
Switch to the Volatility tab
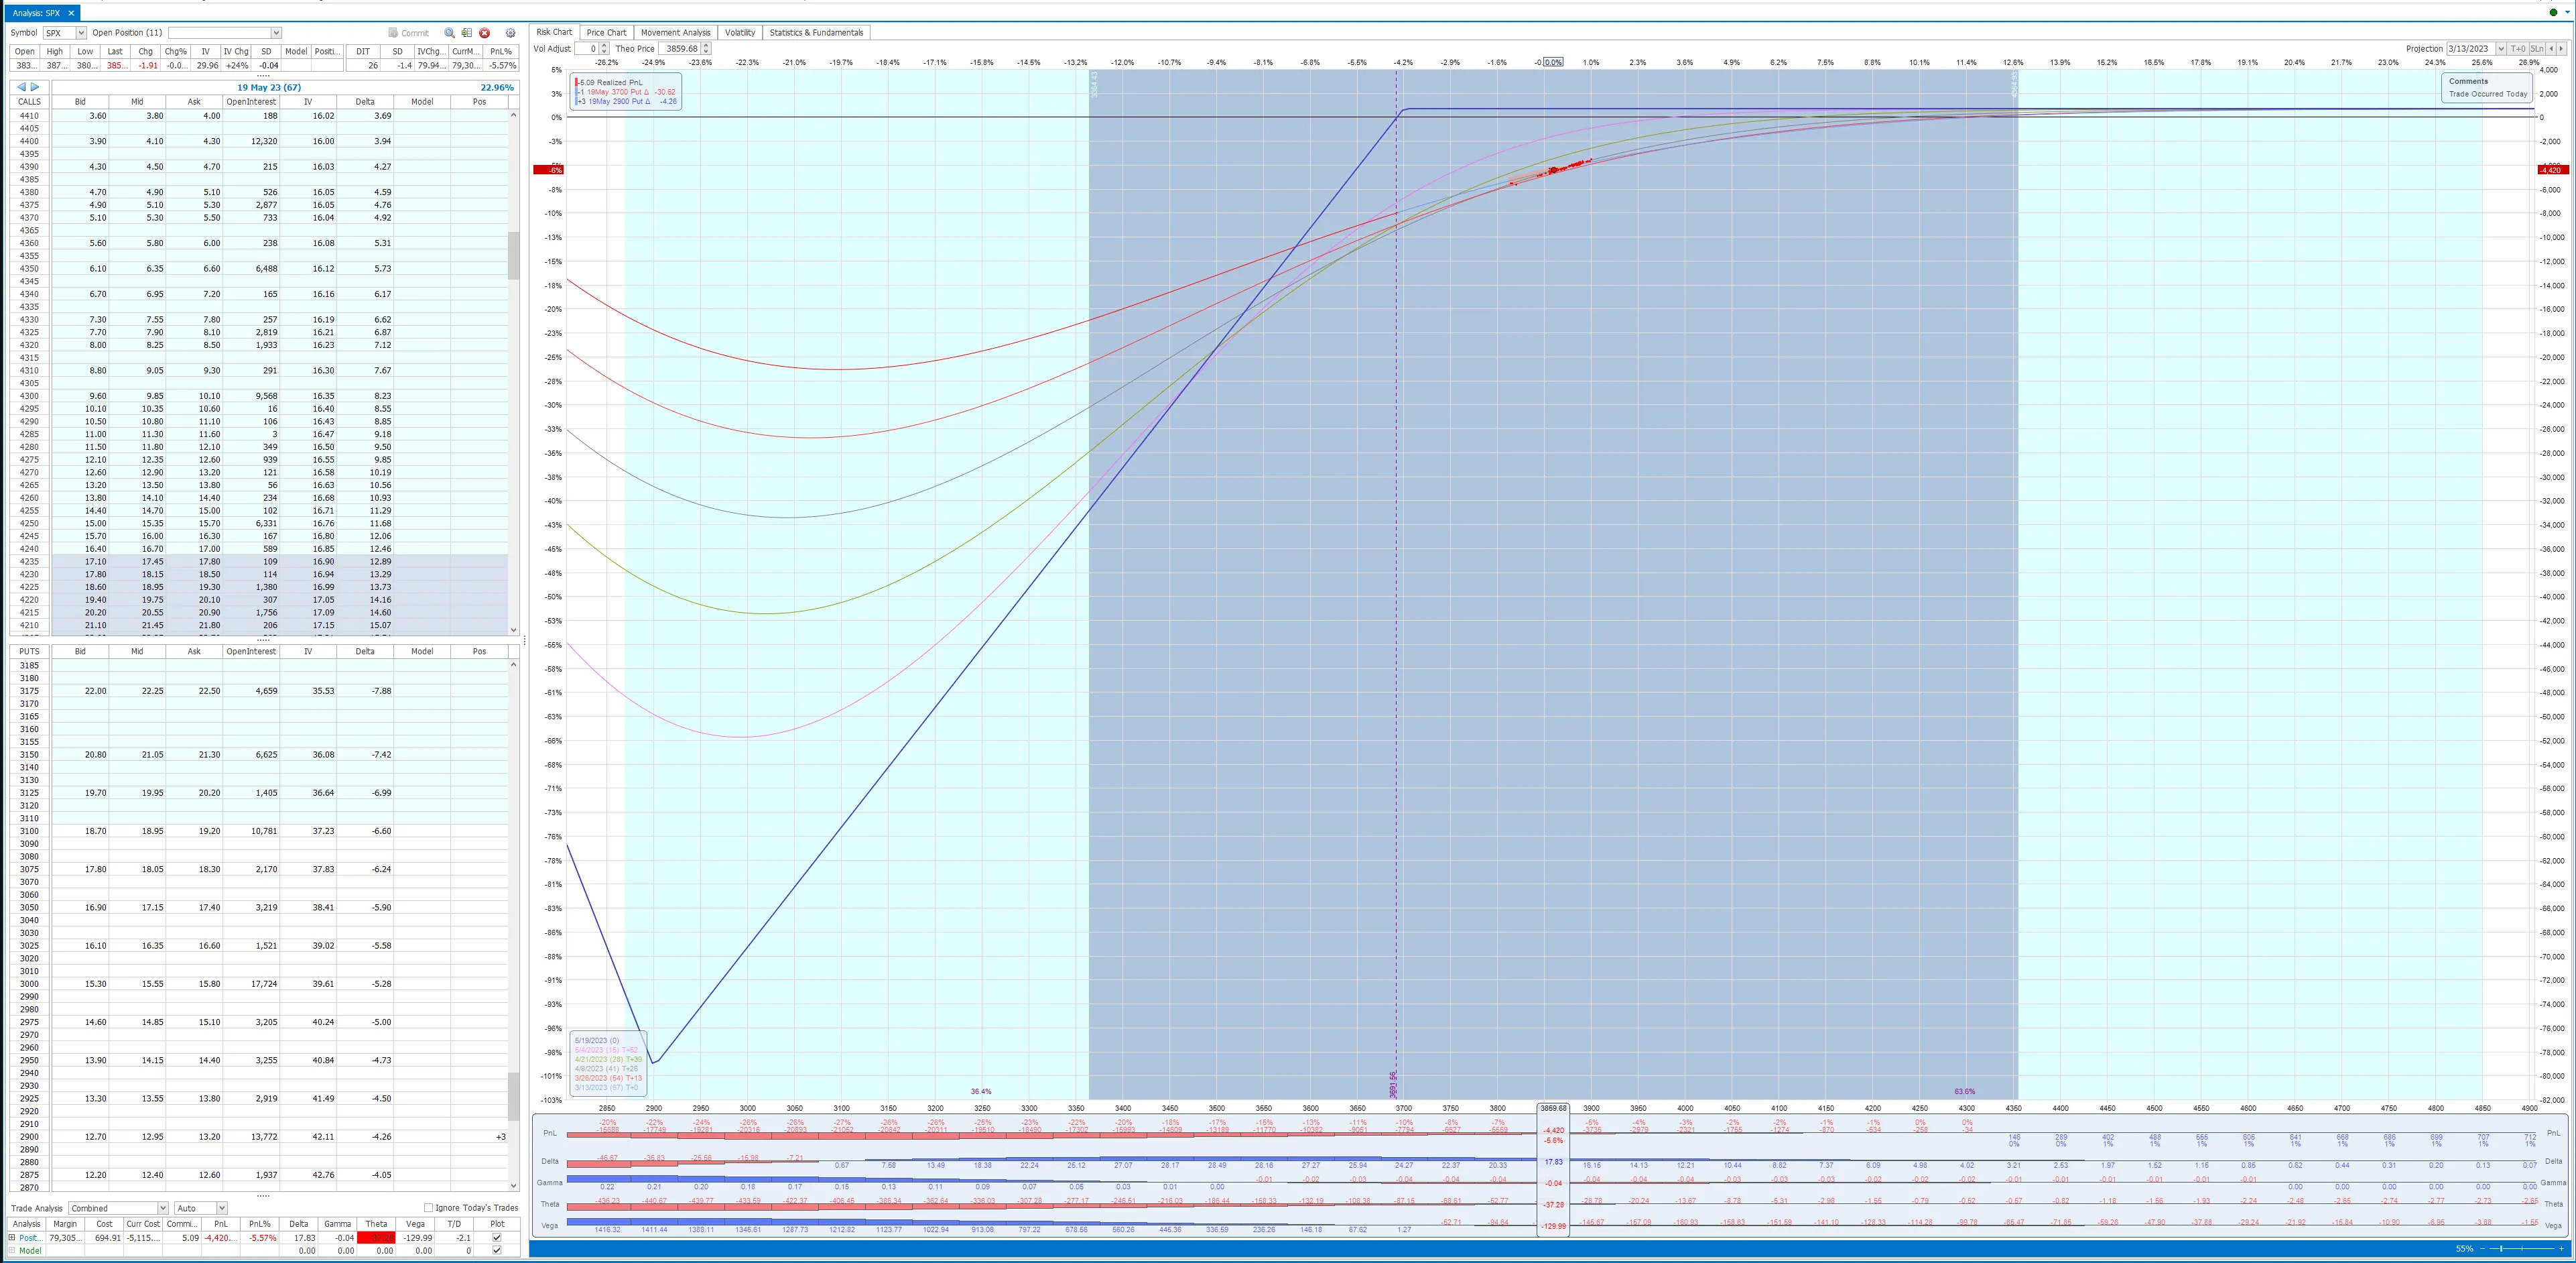pyautogui.click(x=739, y=32)
